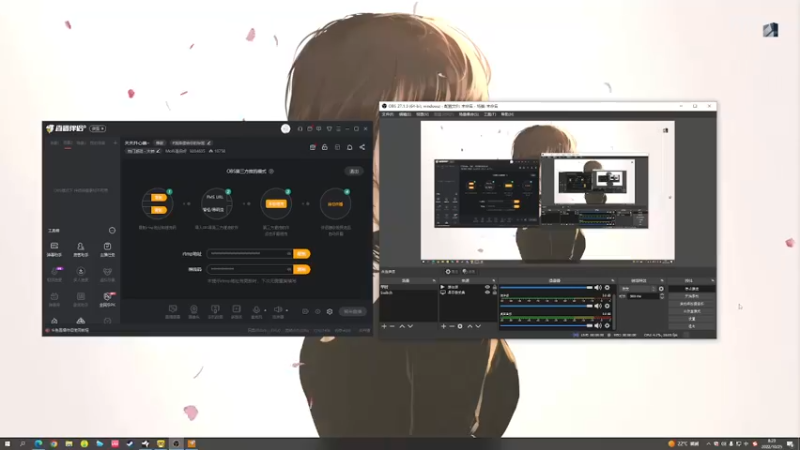Viewport: 800px width, 450px height.
Task: Click the speaker icon in the live-companion bottom toolbar
Action: pyautogui.click(x=278, y=311)
